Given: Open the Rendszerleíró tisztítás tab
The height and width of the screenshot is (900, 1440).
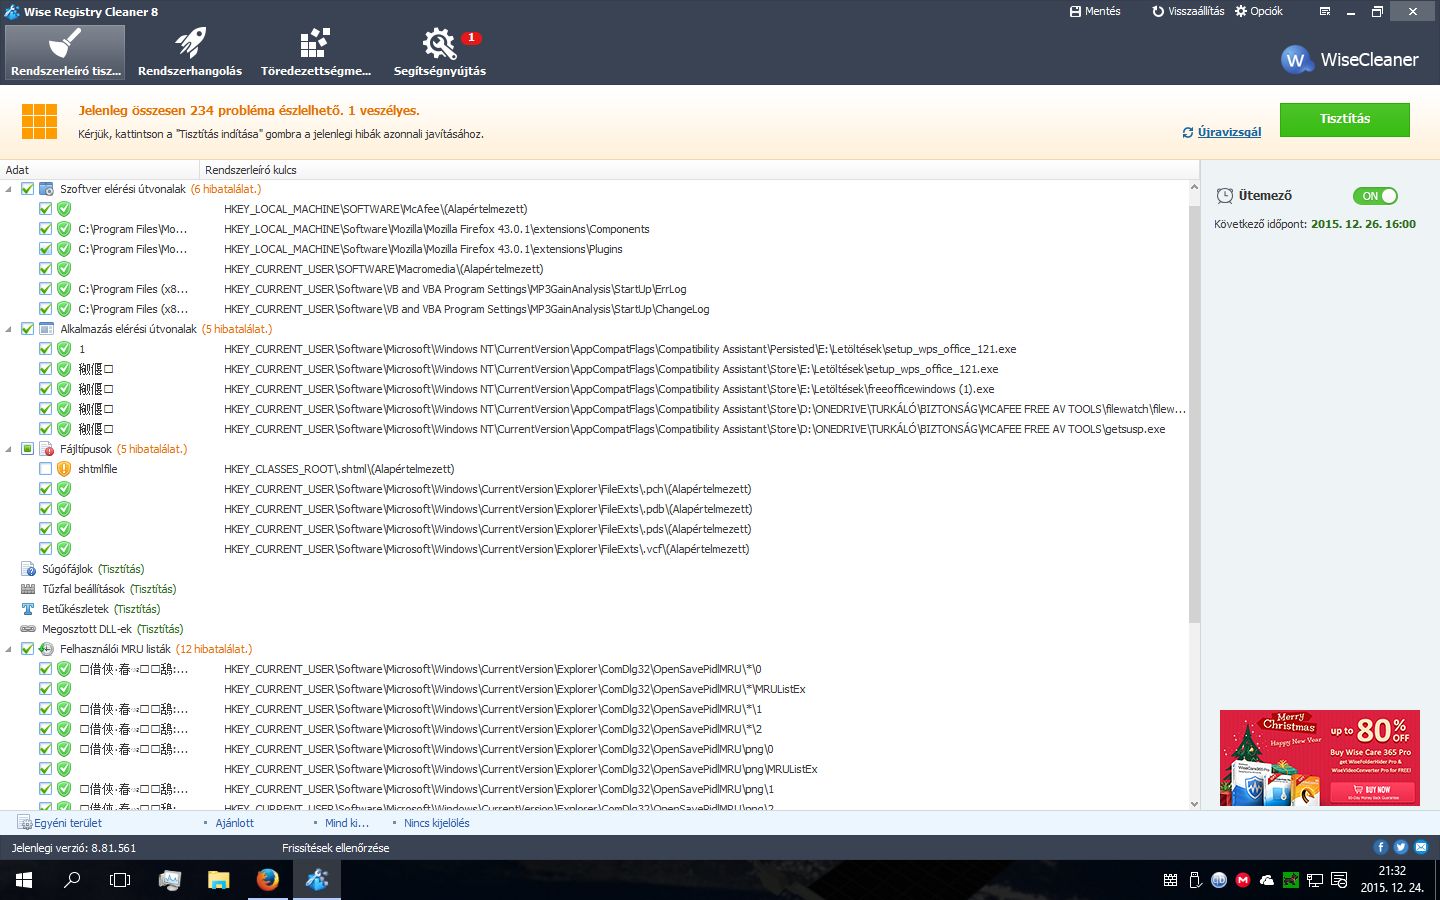Looking at the screenshot, I should point(65,52).
